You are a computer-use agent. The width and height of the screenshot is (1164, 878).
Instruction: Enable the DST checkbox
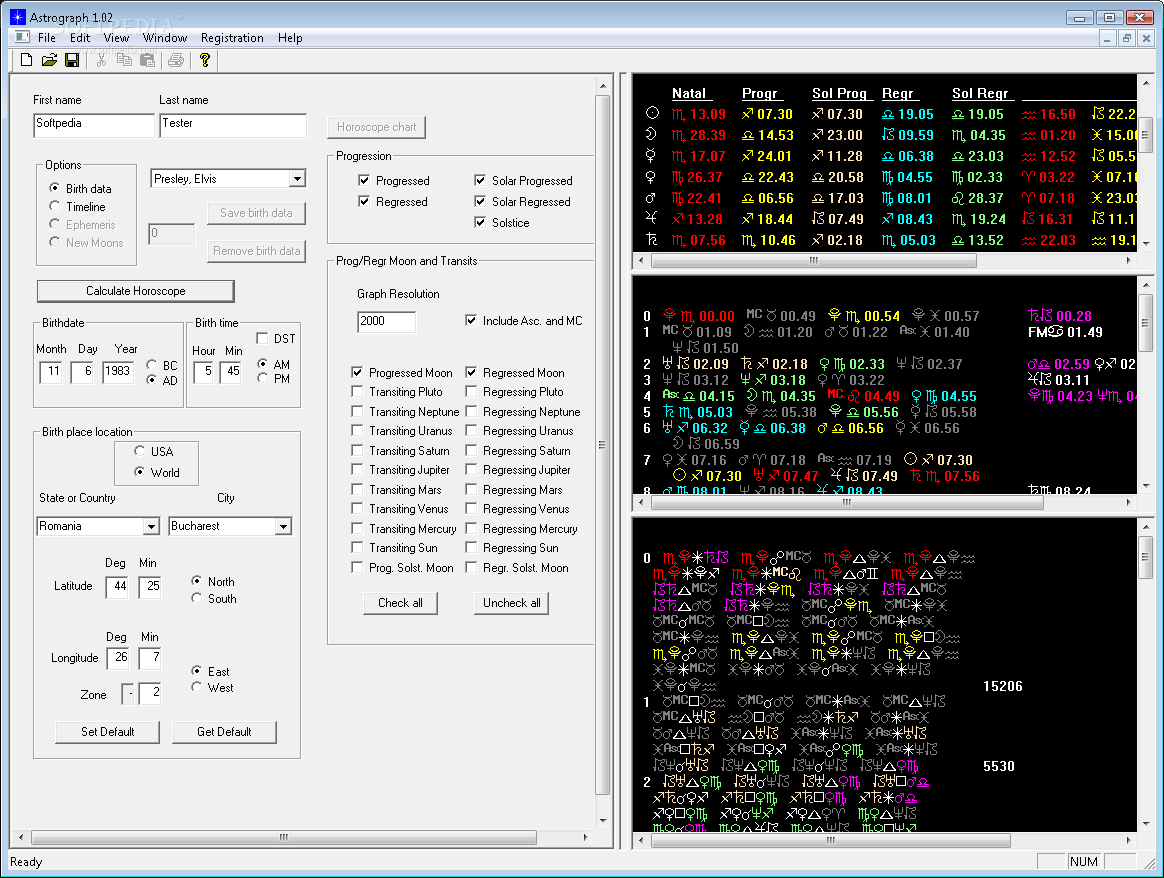(263, 339)
